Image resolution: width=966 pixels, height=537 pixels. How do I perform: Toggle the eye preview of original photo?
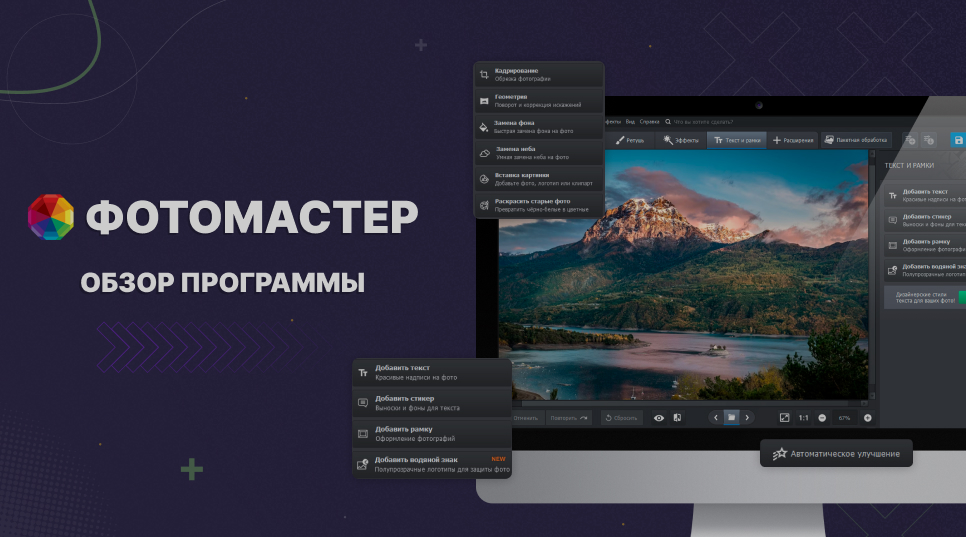pos(659,417)
